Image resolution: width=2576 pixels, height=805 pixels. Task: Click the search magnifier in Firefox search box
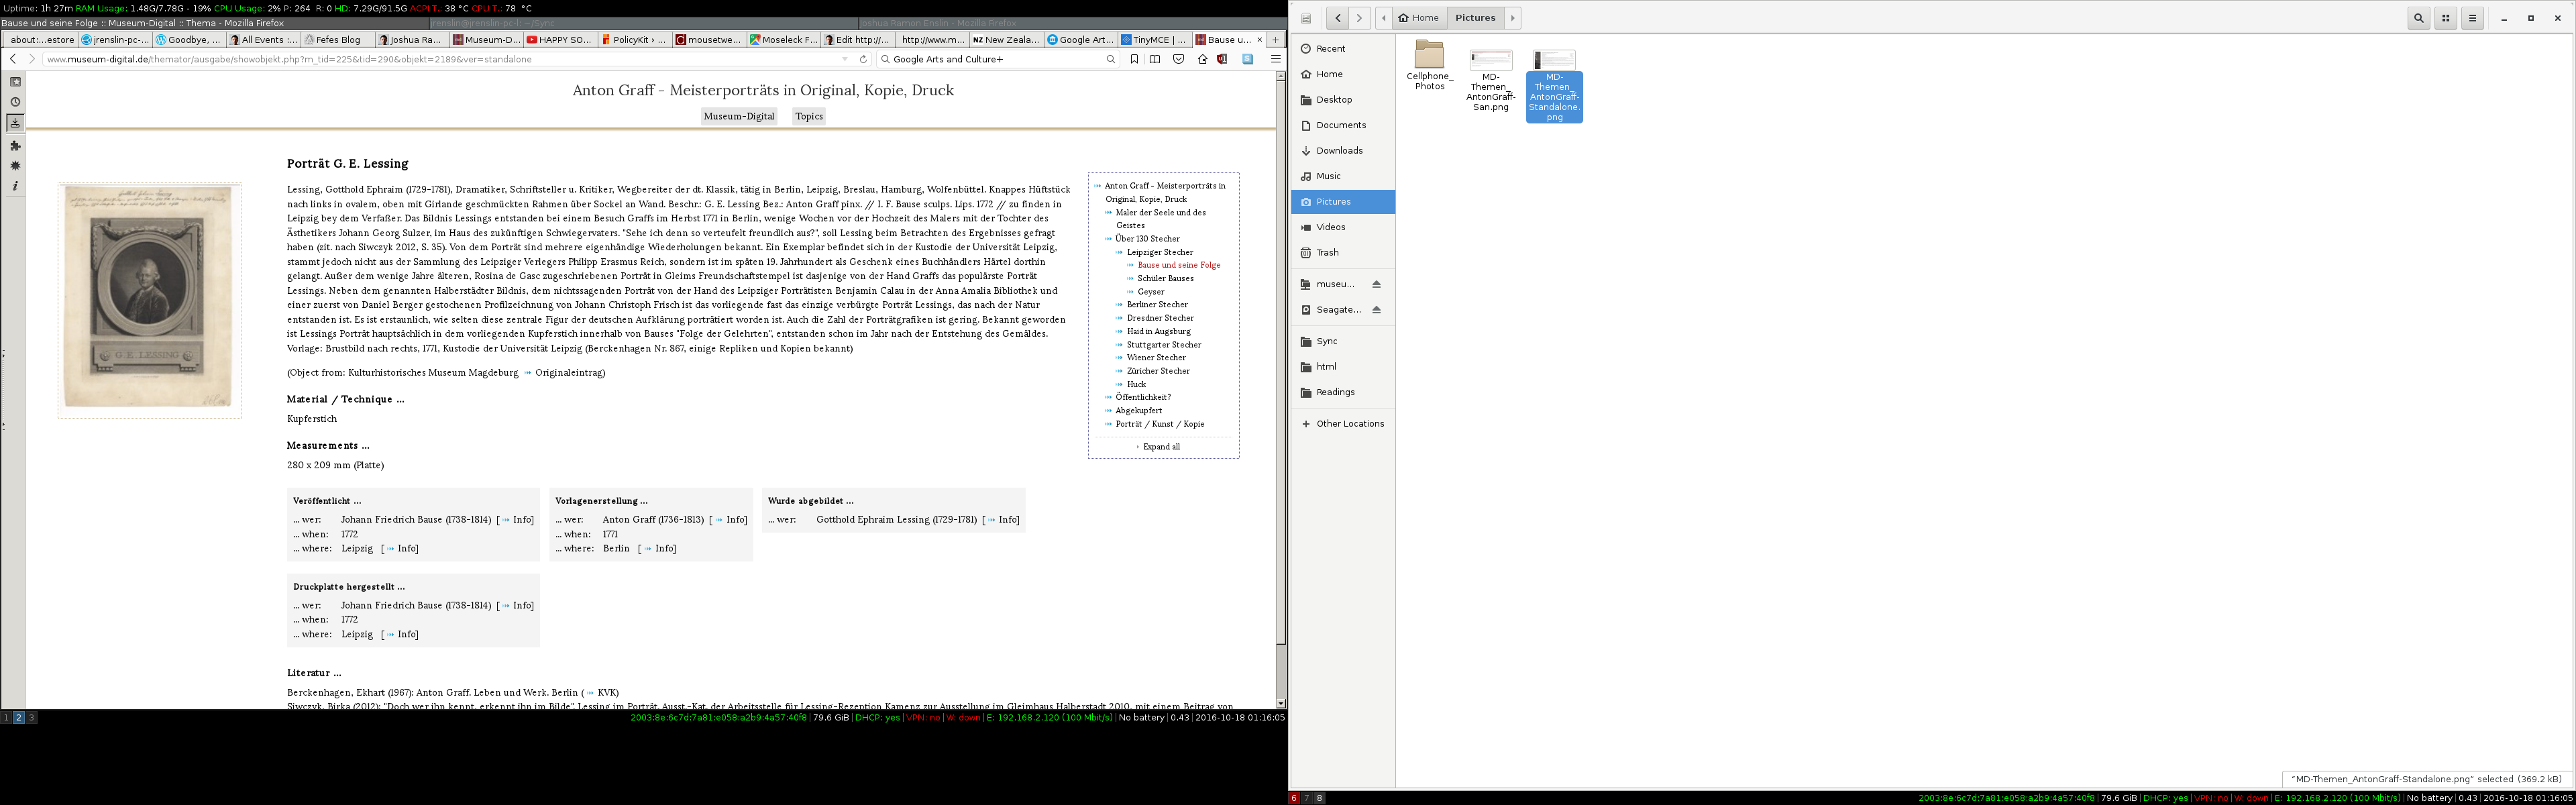click(x=1110, y=59)
